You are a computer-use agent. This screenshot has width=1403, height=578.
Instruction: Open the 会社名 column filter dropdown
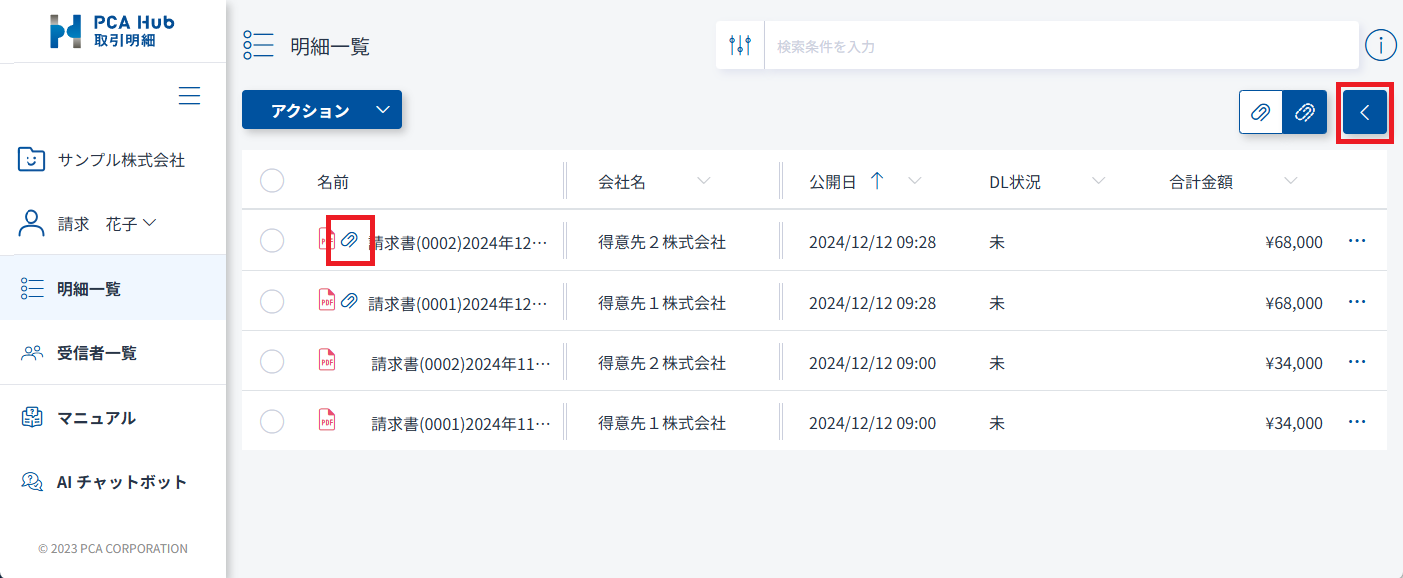(704, 181)
